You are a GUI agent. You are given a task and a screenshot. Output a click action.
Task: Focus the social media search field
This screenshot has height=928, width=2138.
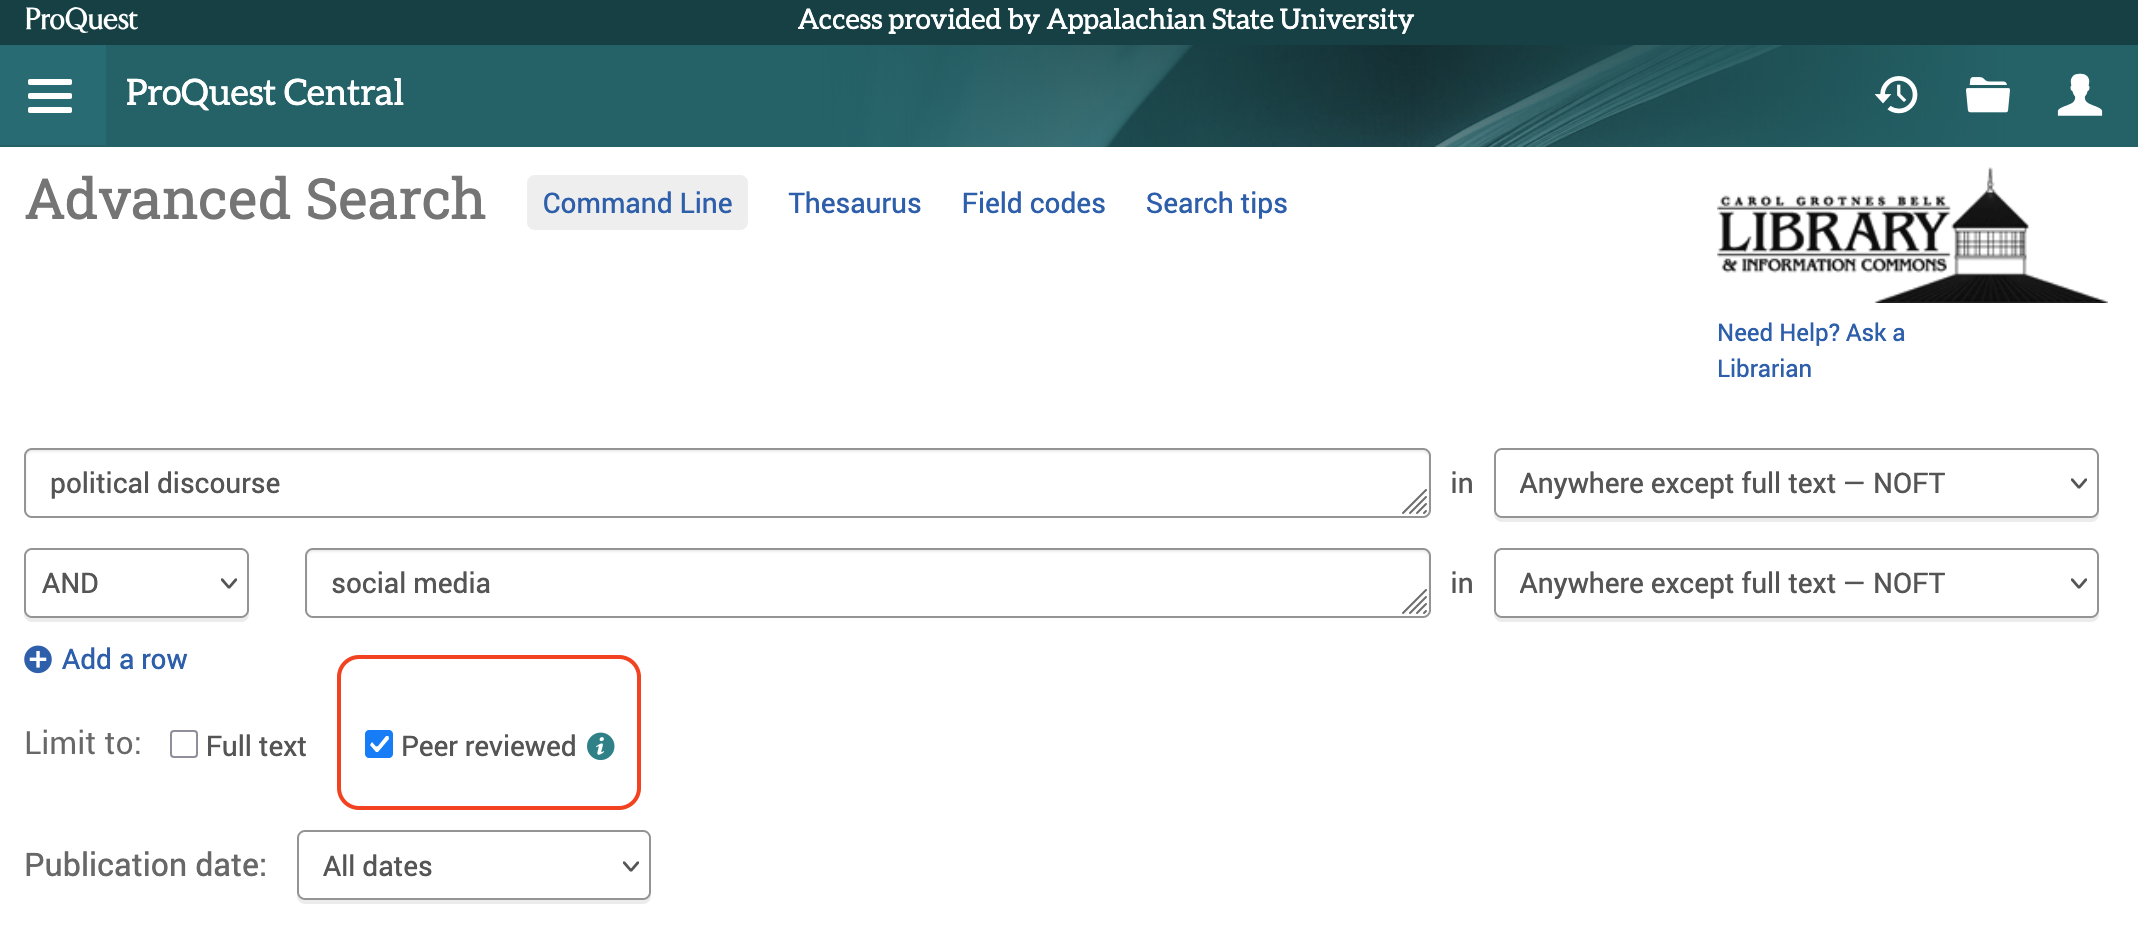867,583
